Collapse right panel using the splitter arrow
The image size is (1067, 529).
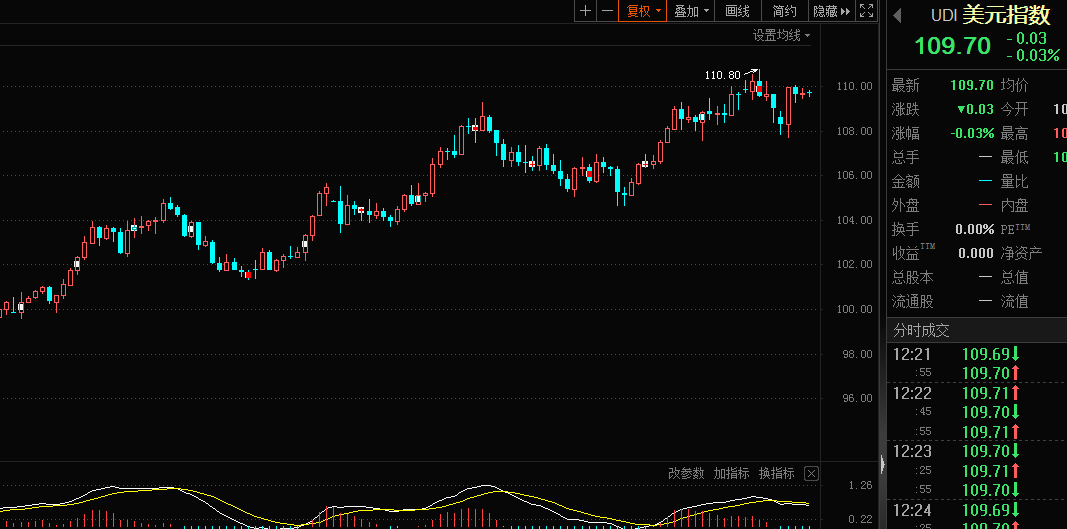pos(882,464)
